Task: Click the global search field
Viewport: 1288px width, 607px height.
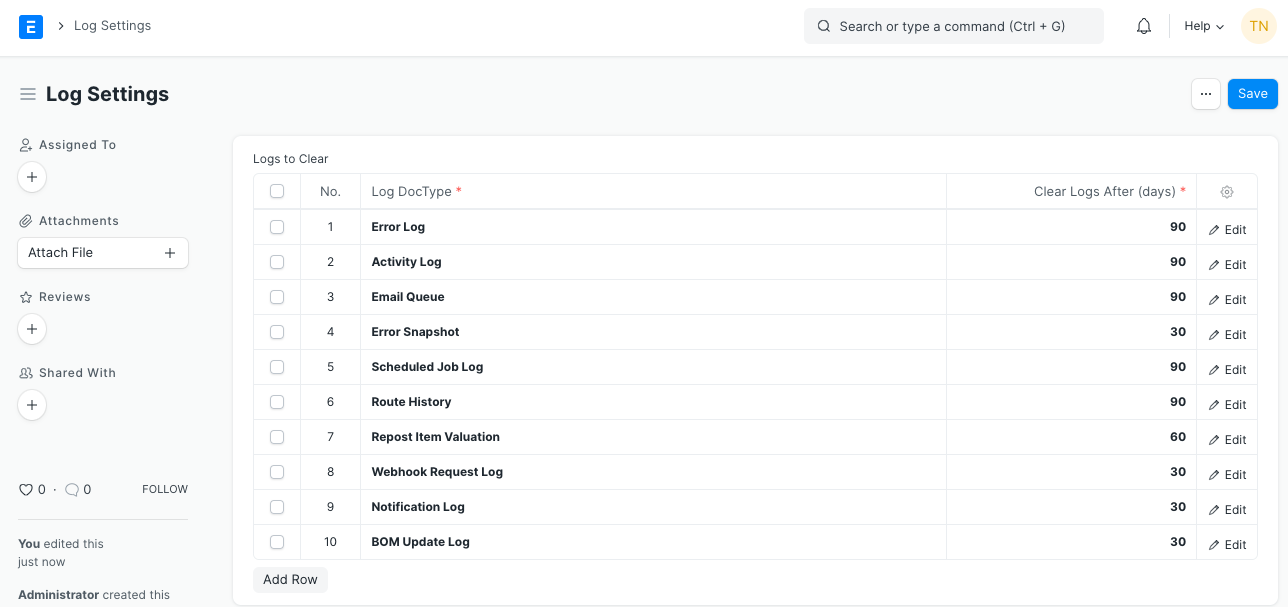Action: click(953, 26)
